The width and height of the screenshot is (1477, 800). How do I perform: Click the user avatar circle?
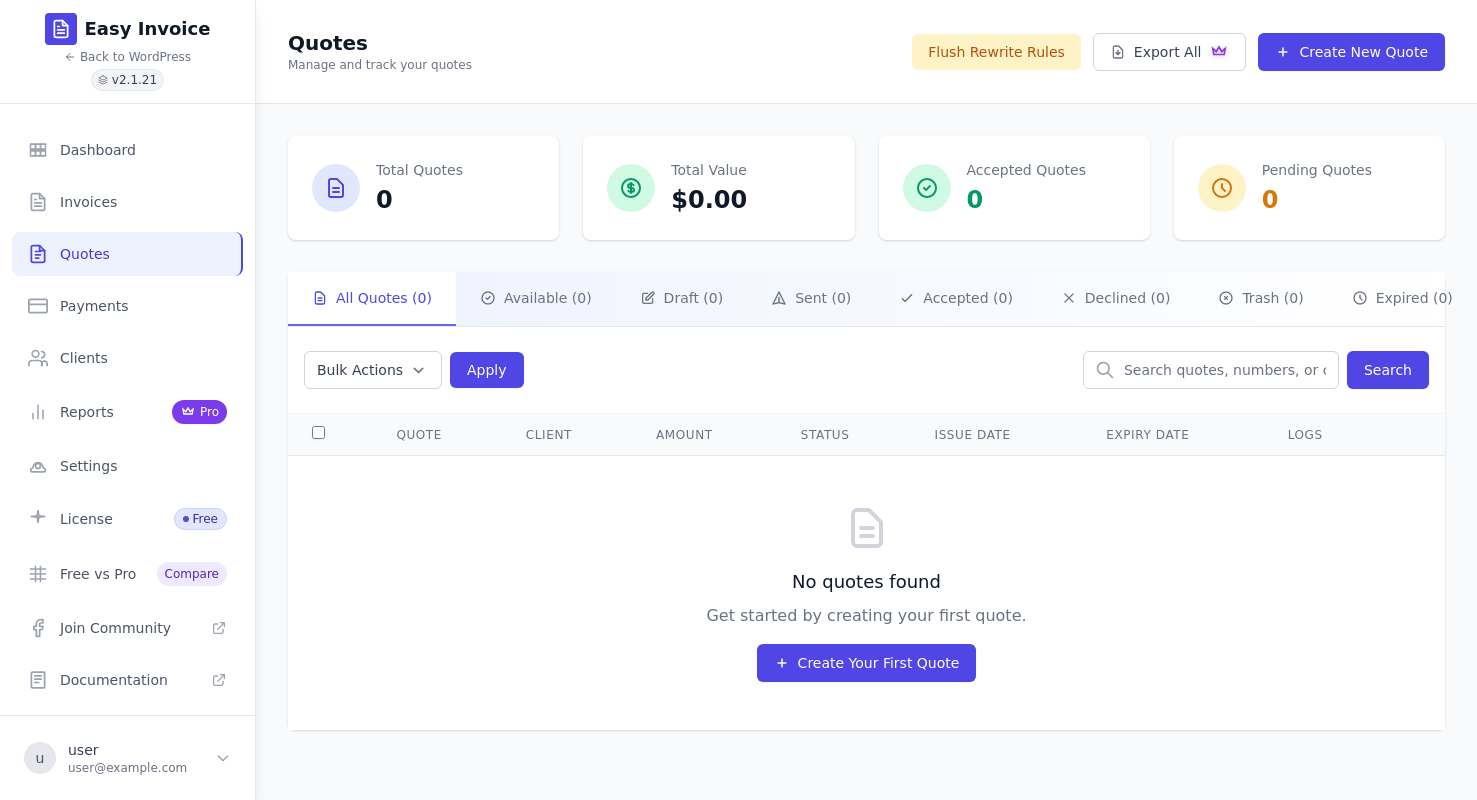tap(40, 758)
